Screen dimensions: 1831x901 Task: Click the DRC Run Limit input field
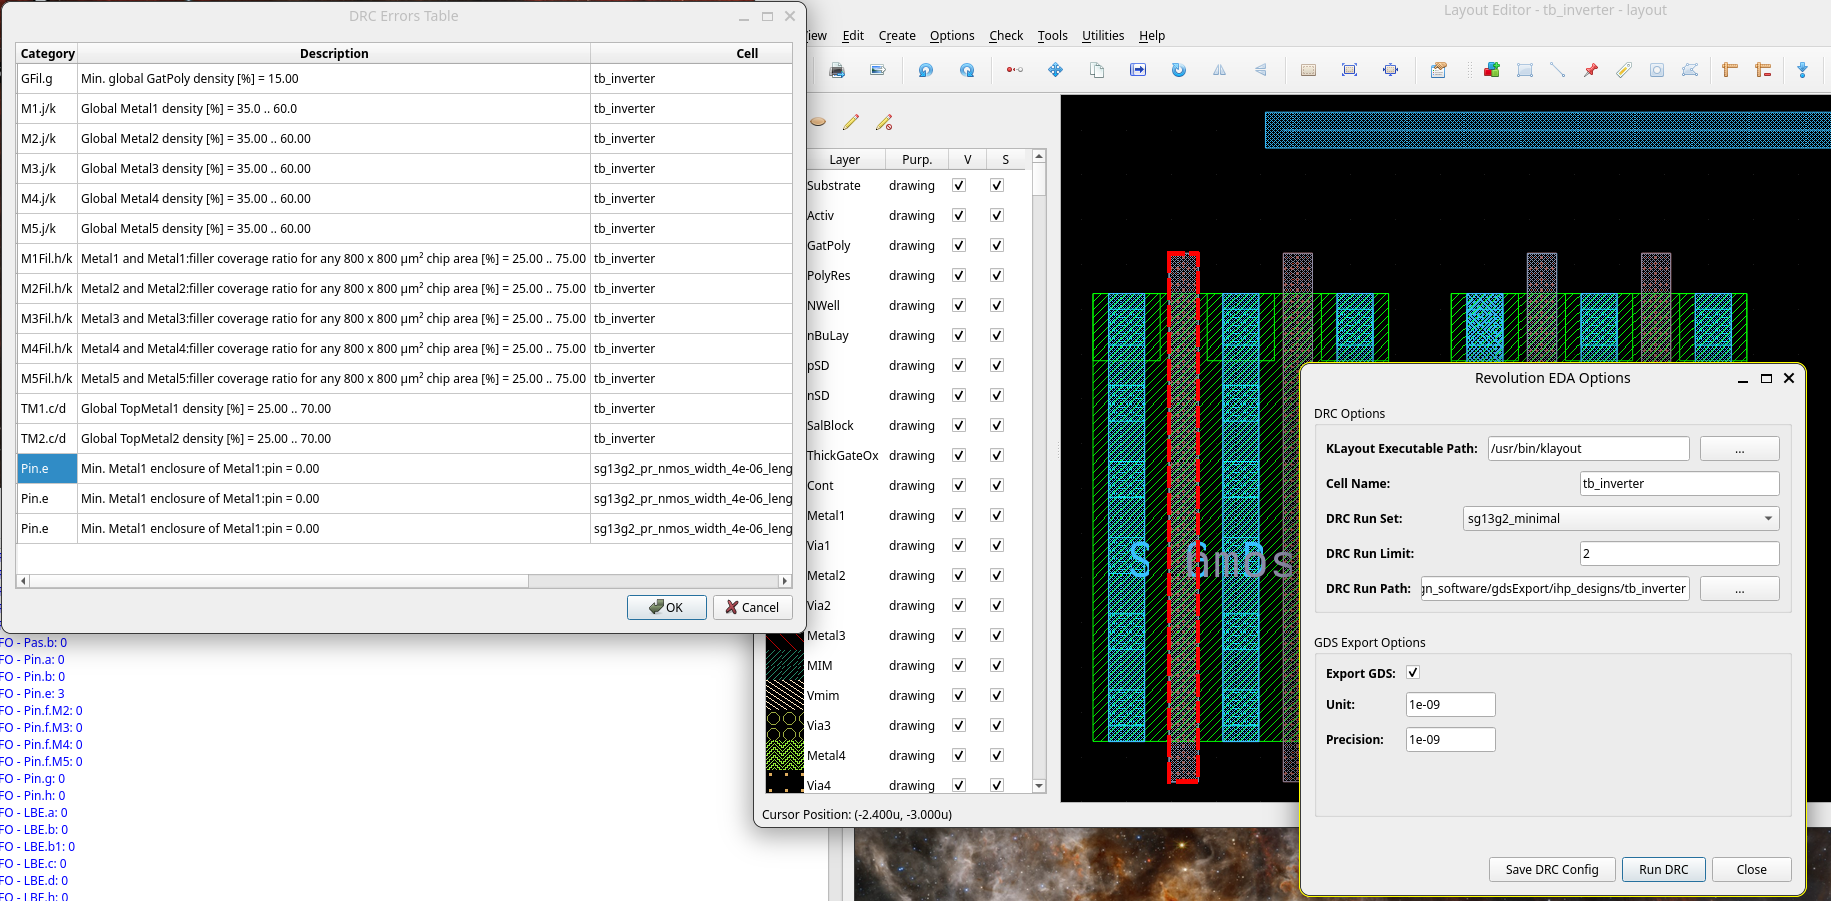pyautogui.click(x=1678, y=553)
